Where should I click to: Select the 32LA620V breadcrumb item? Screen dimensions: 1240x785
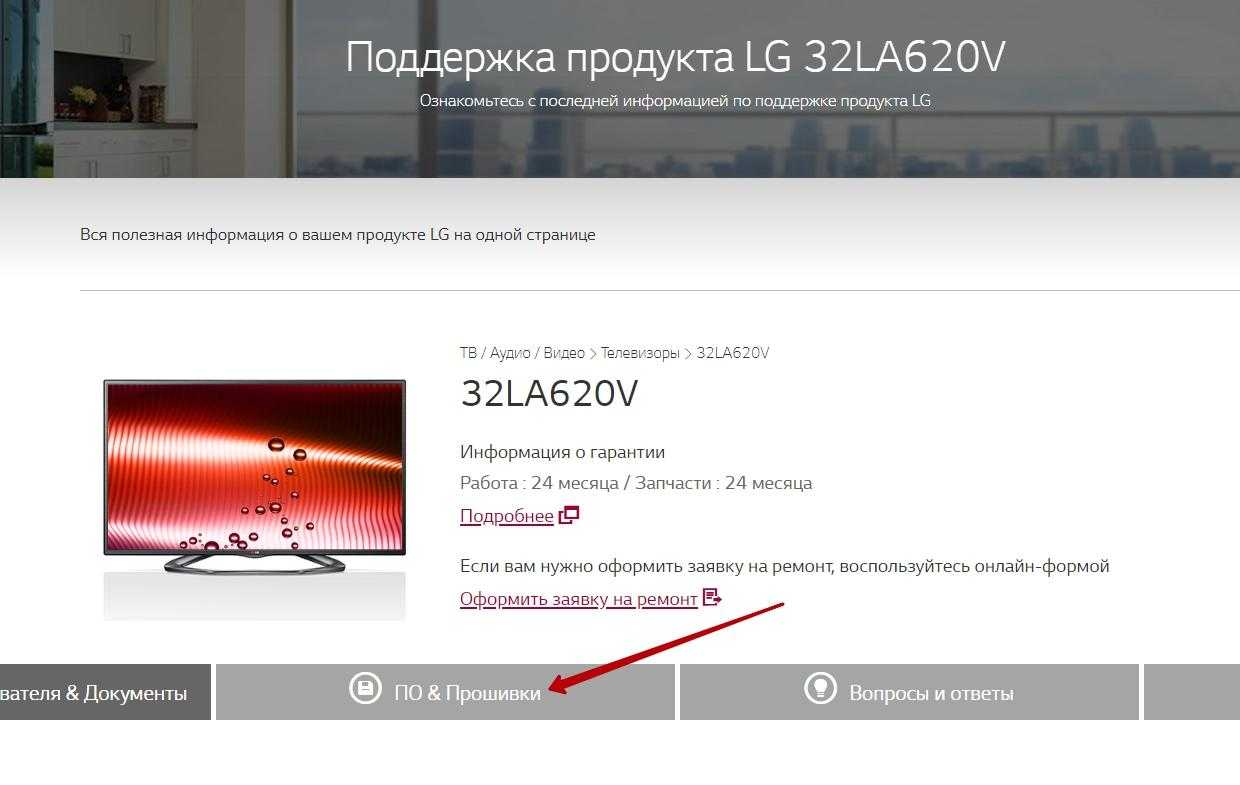pyautogui.click(x=733, y=353)
